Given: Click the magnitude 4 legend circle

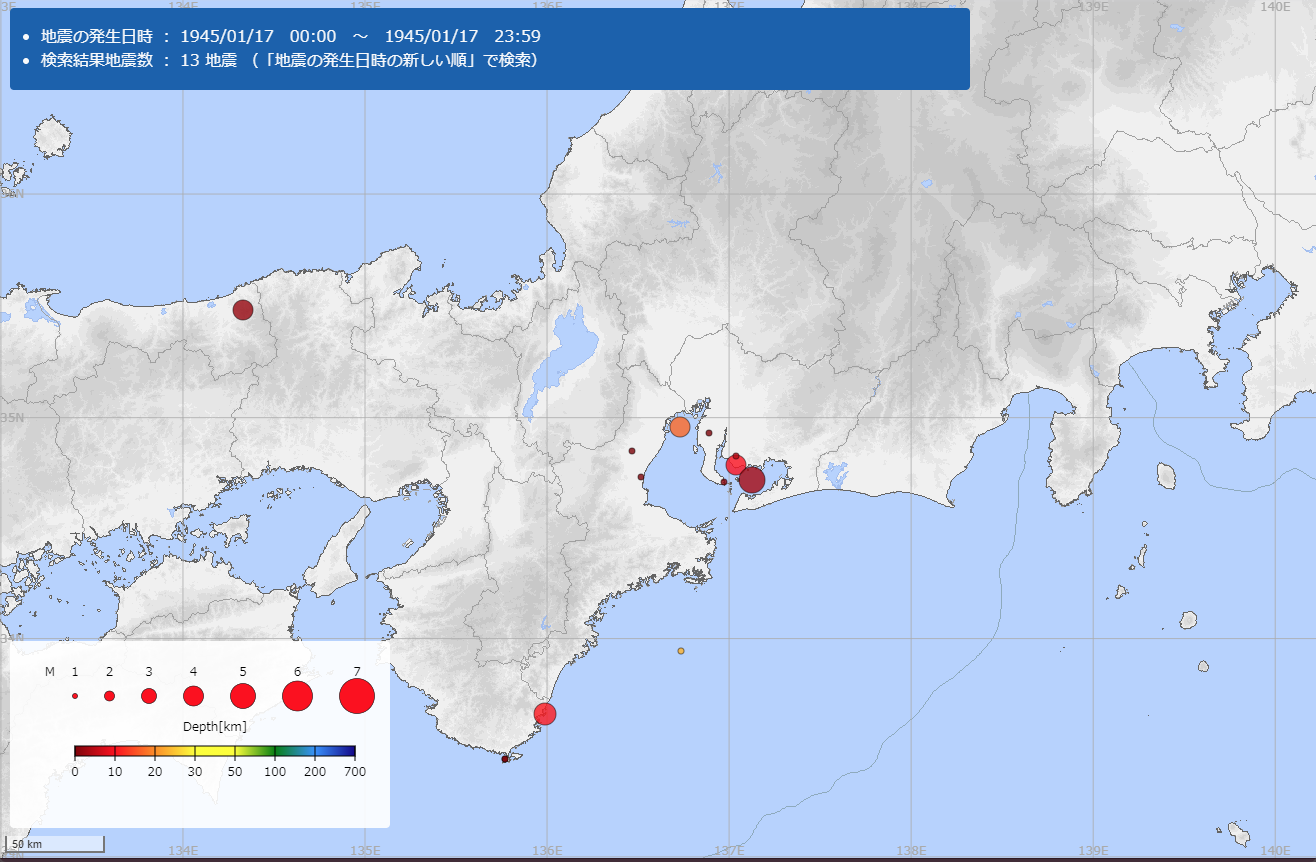Looking at the screenshot, I should (193, 696).
